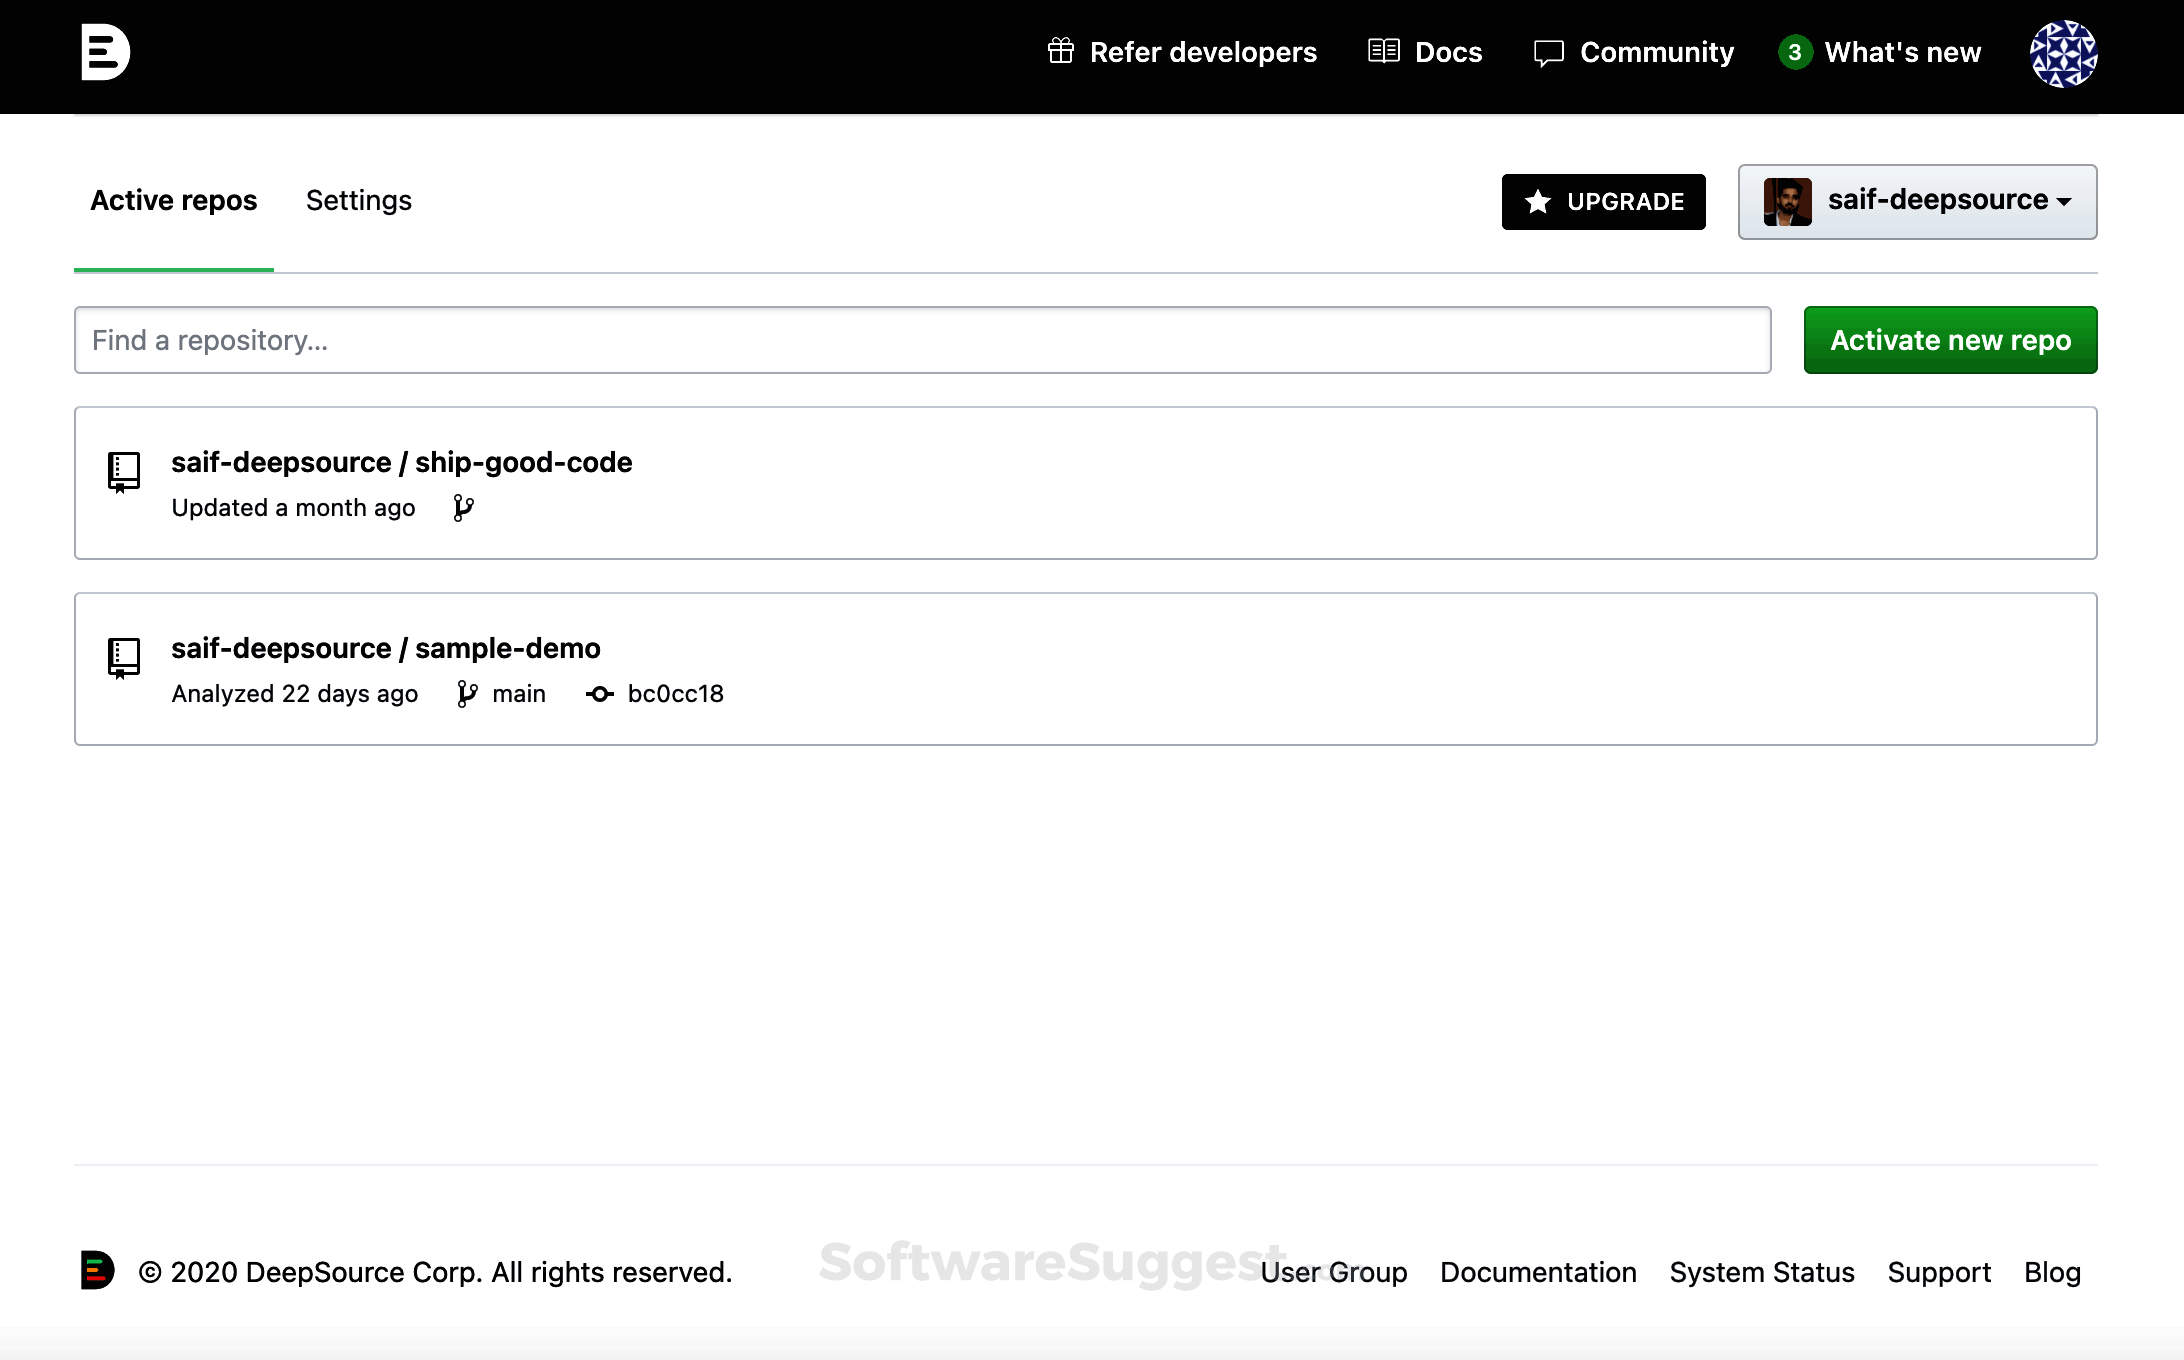The width and height of the screenshot is (2184, 1360).
Task: Click the repository icon for ship-good-code
Action: click(122, 473)
